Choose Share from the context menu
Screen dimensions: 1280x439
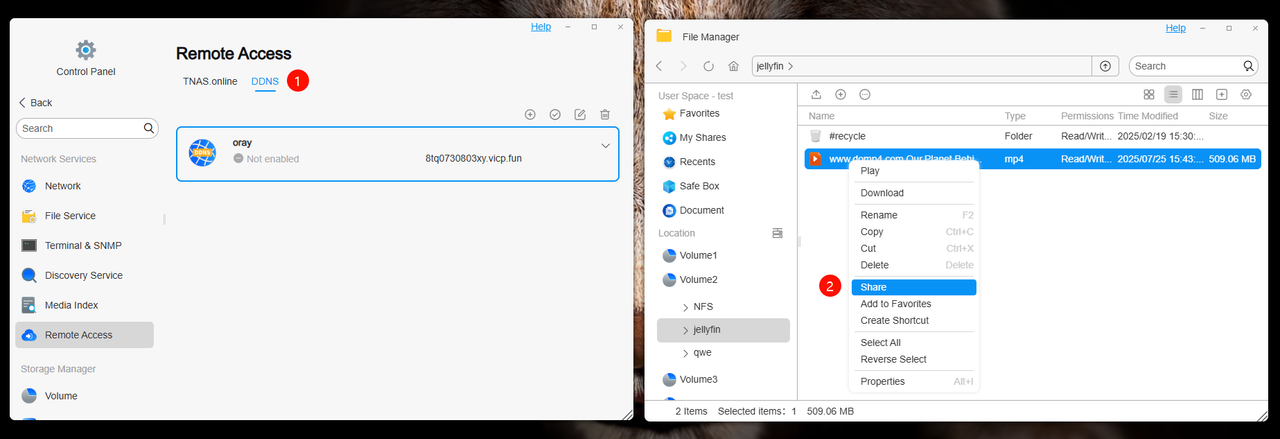tap(913, 287)
